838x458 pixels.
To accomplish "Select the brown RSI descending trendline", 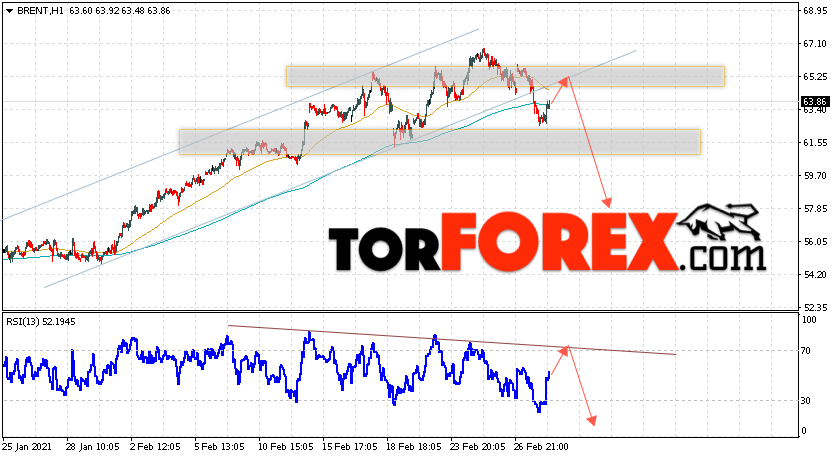I will (452, 340).
